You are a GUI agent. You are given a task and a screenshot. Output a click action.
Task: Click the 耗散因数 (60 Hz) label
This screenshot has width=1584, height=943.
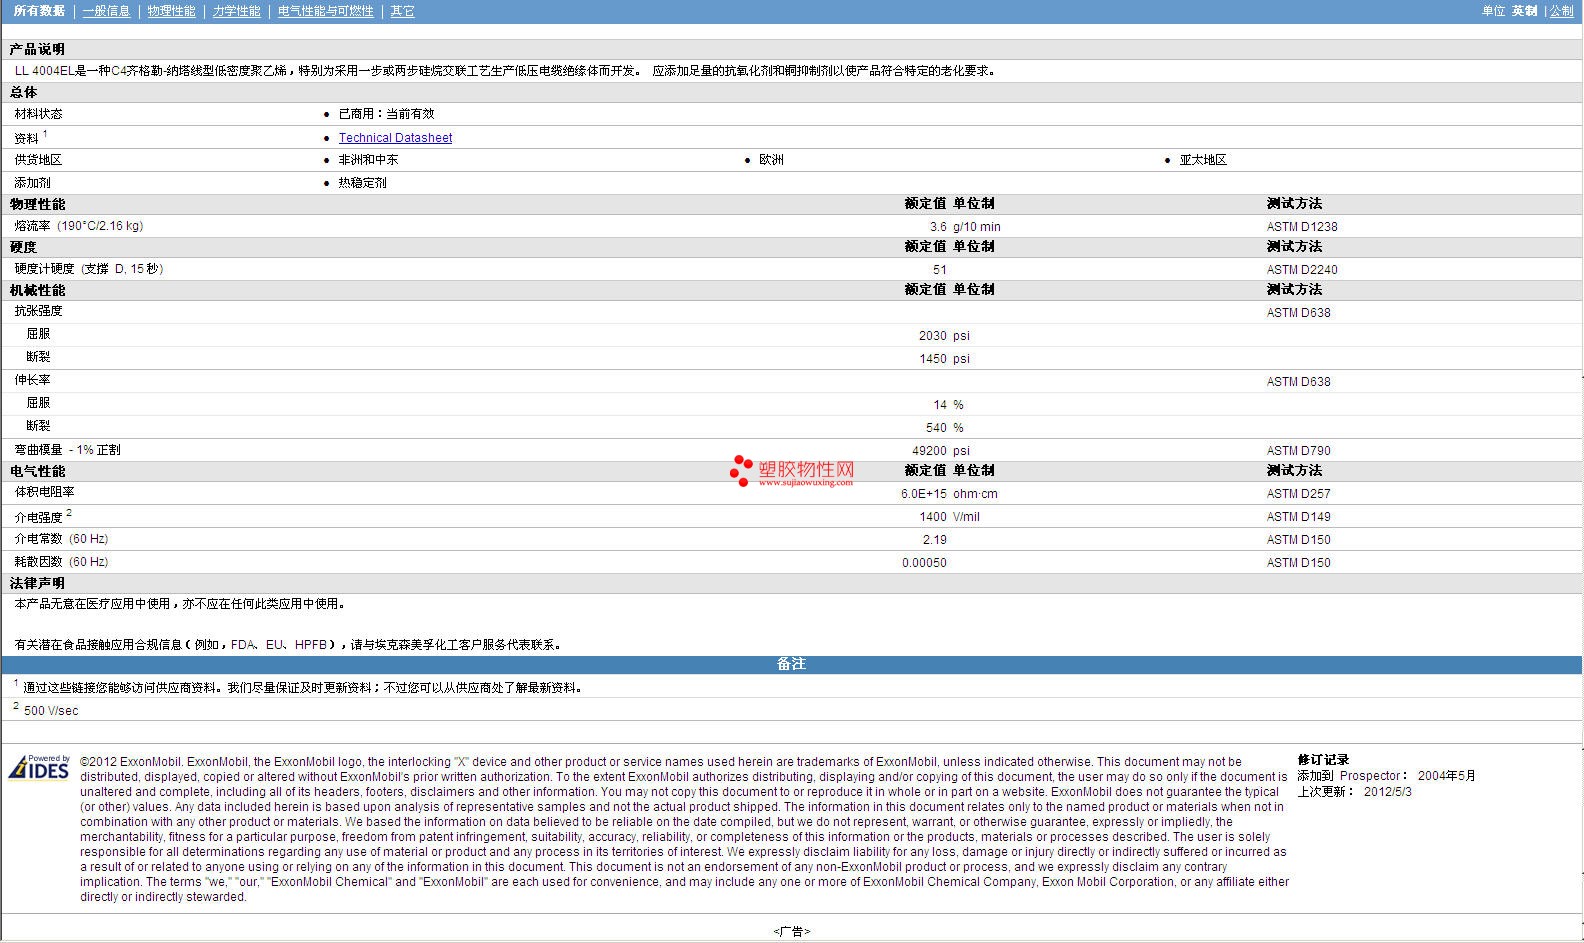pyautogui.click(x=61, y=562)
